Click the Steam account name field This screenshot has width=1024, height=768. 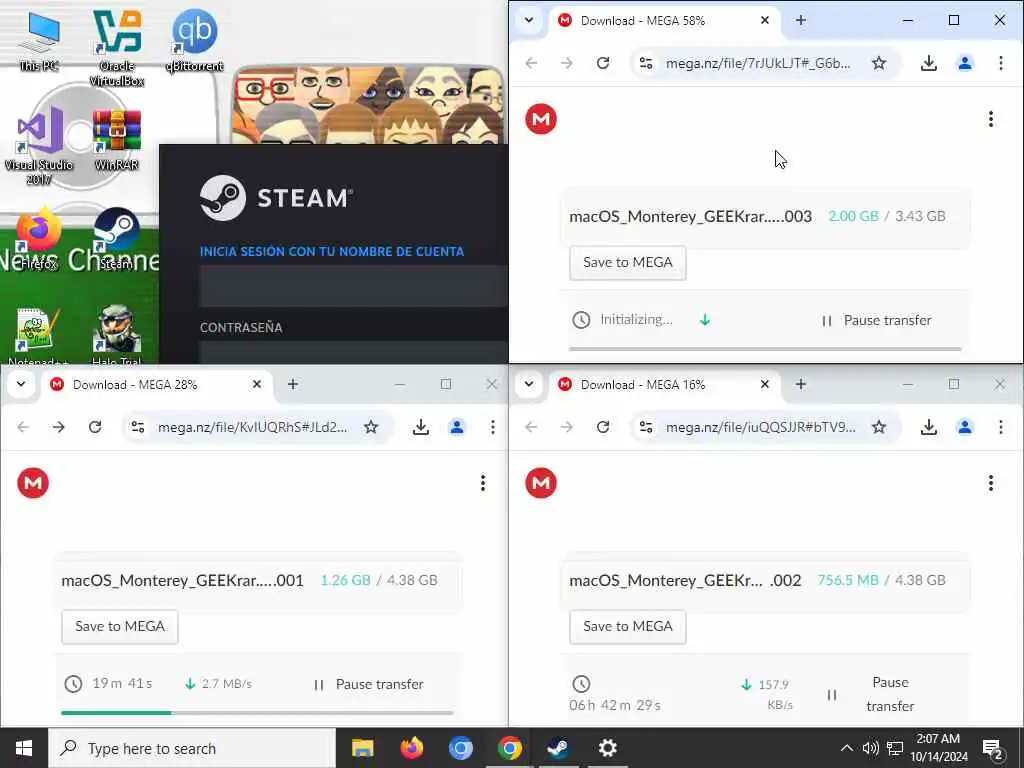(354, 285)
